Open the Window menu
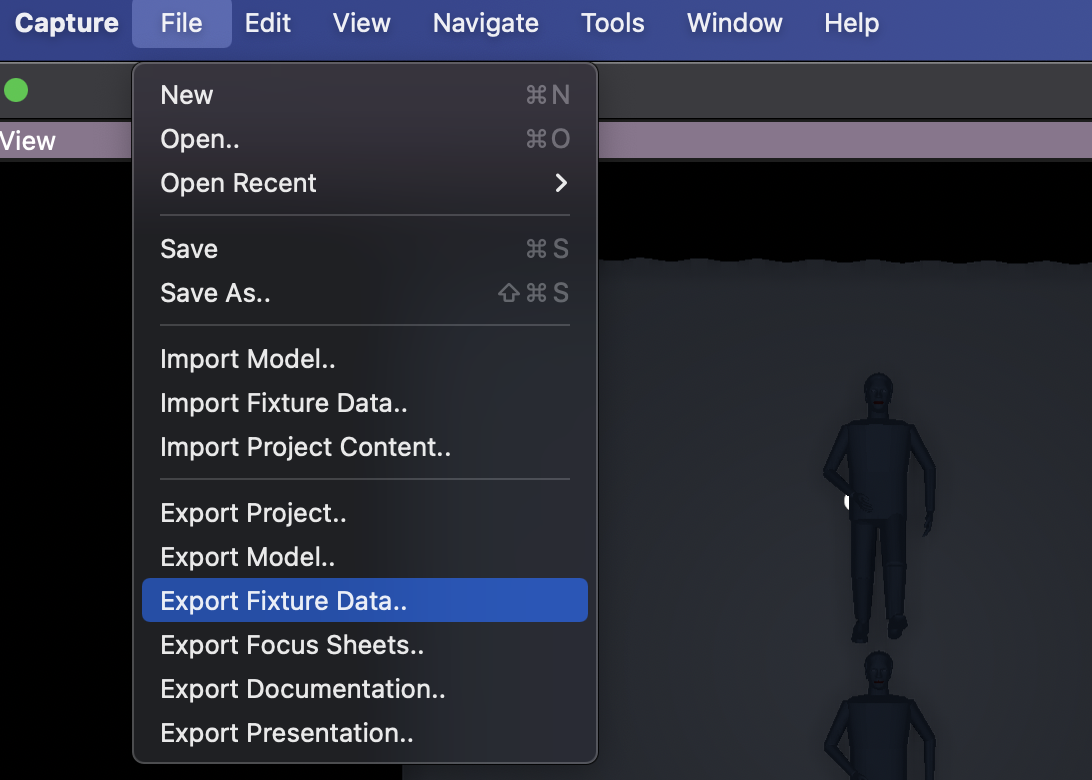This screenshot has height=780, width=1092. [734, 24]
